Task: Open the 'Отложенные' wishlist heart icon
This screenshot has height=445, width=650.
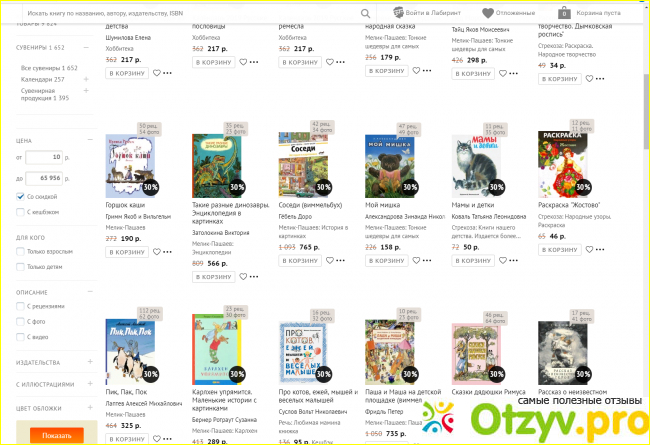Action: coord(488,13)
